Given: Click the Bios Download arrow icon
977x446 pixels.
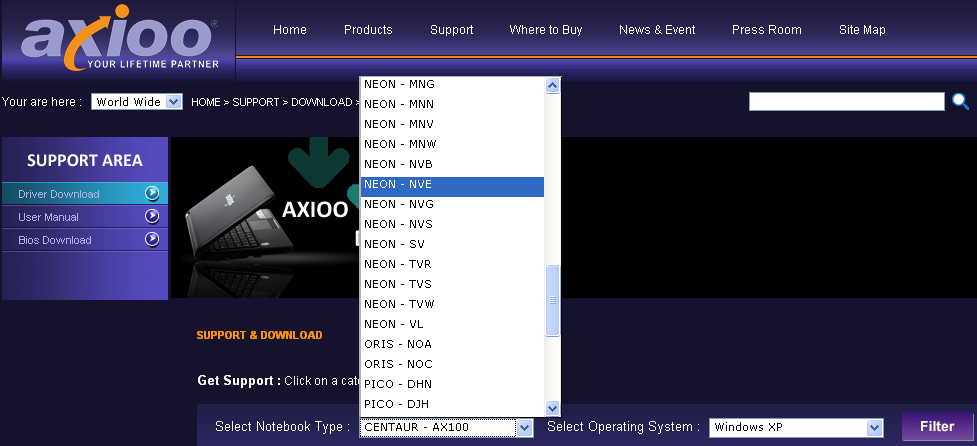Looking at the screenshot, I should (x=152, y=239).
